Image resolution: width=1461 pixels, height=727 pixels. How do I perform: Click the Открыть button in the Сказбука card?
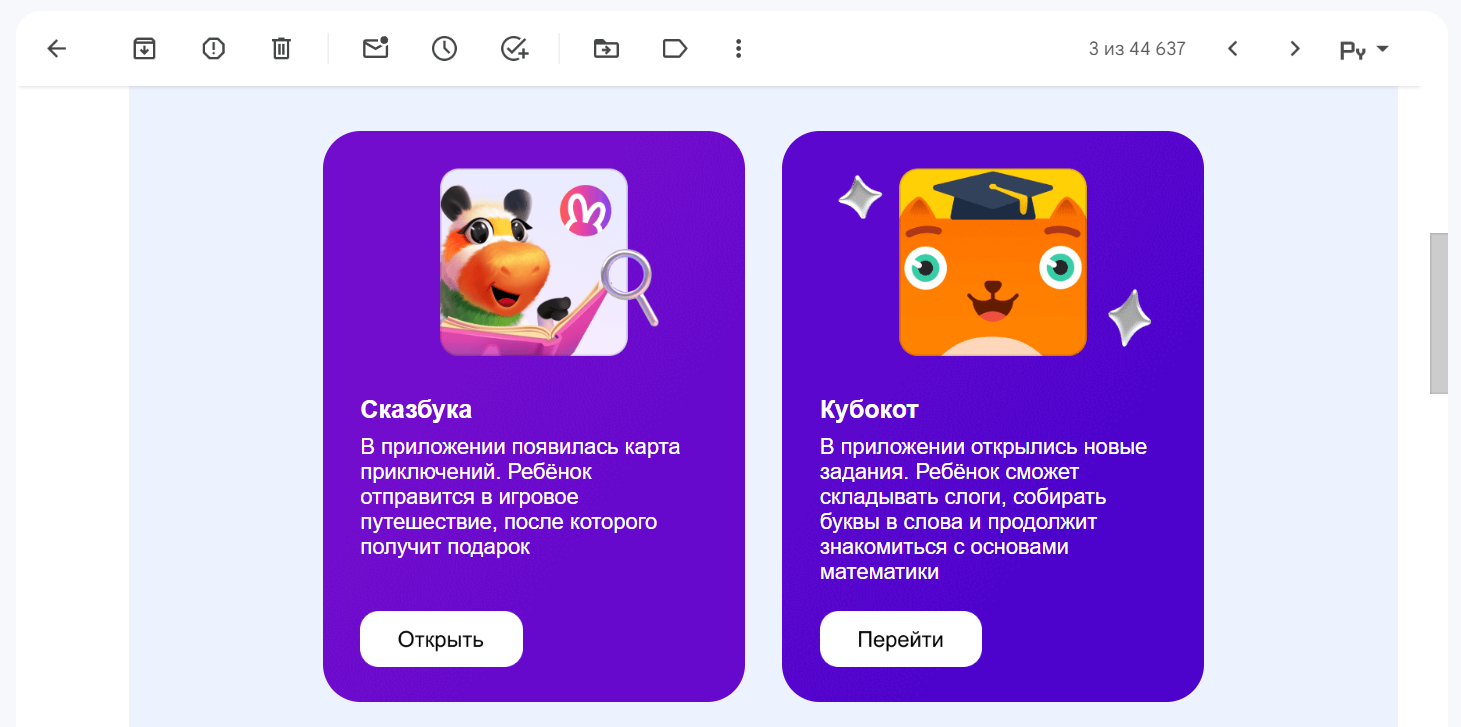[441, 639]
